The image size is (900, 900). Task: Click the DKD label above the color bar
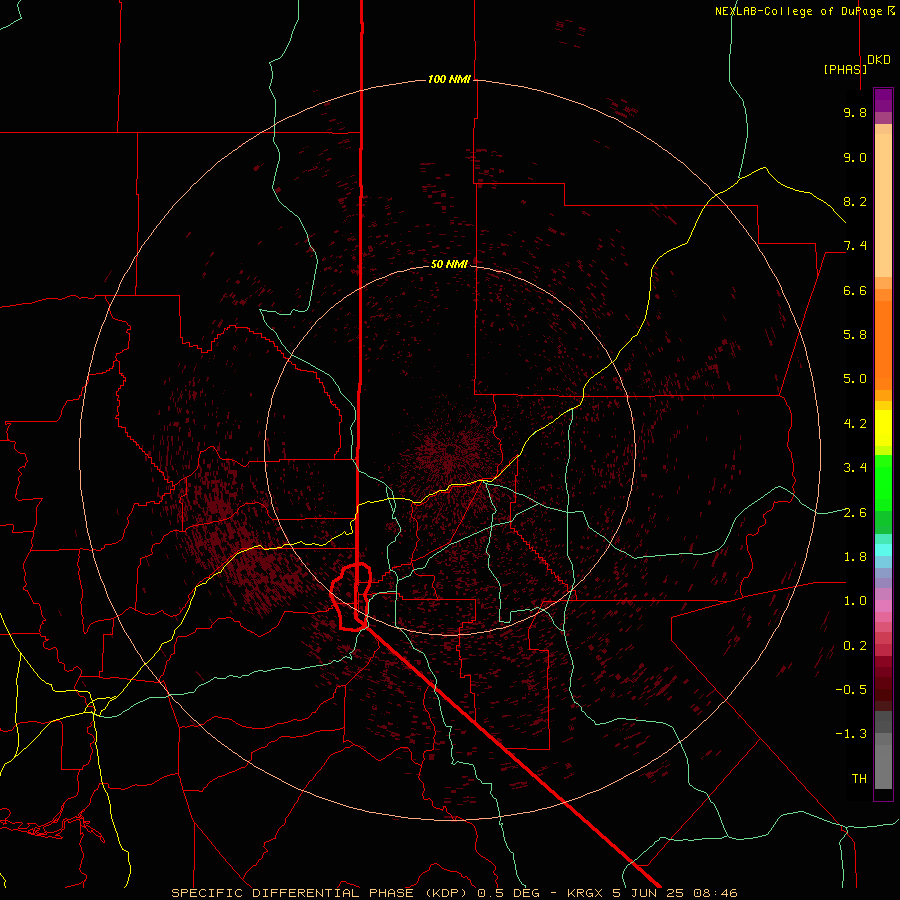(879, 60)
